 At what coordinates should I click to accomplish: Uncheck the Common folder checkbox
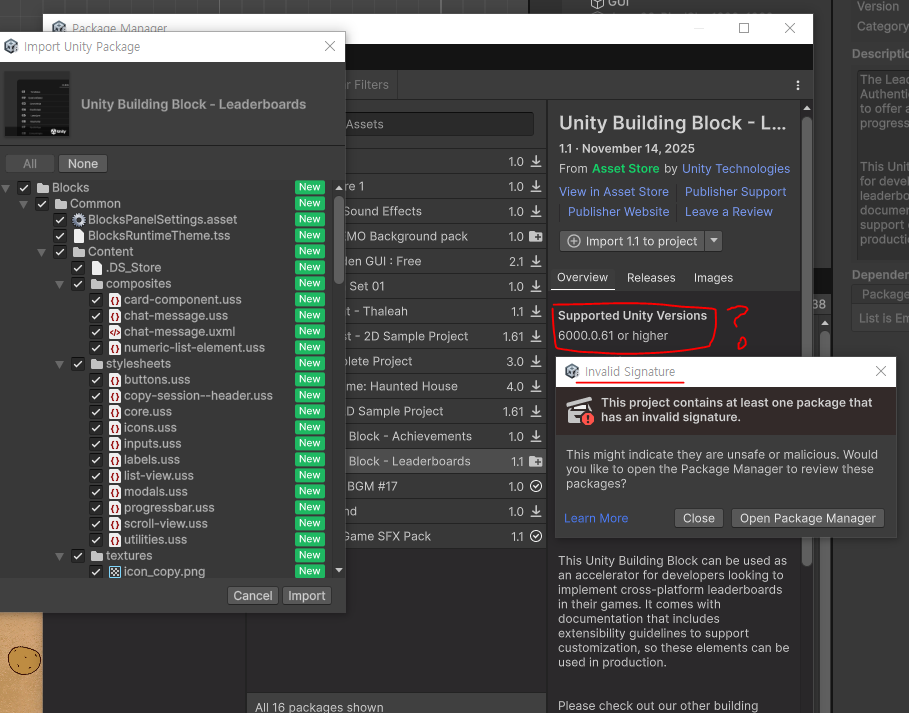(42, 204)
